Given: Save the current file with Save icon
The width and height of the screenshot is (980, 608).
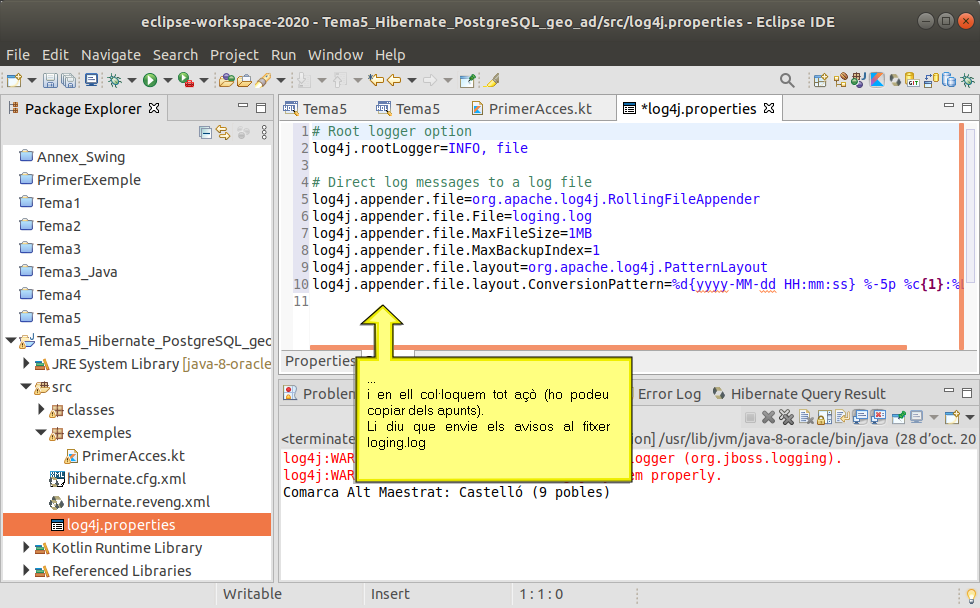Looking at the screenshot, I should [50, 80].
